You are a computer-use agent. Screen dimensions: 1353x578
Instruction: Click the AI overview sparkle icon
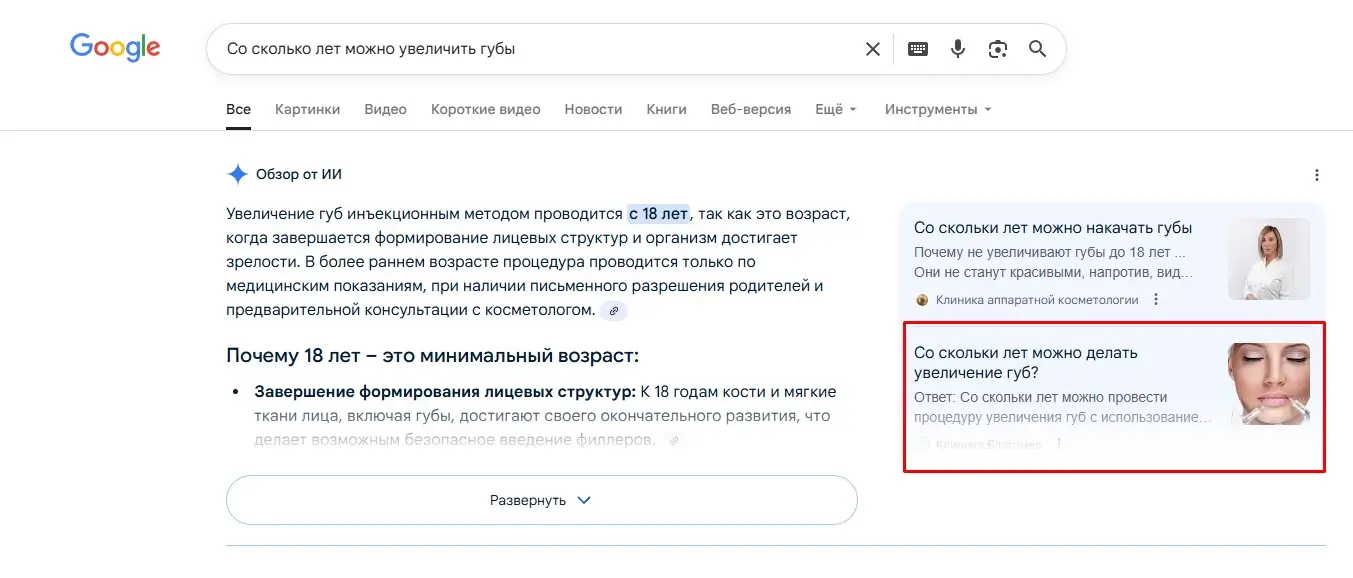click(237, 174)
